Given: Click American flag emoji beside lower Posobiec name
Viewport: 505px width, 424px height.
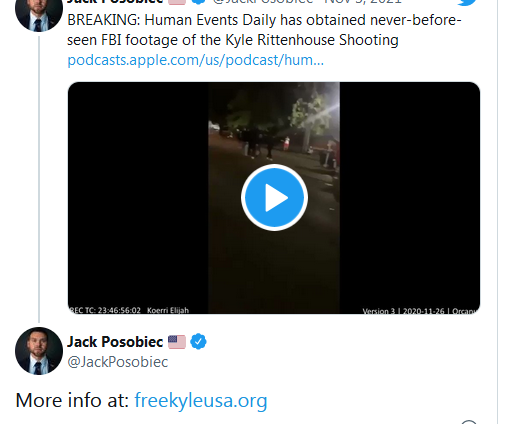Looking at the screenshot, I should pos(177,342).
